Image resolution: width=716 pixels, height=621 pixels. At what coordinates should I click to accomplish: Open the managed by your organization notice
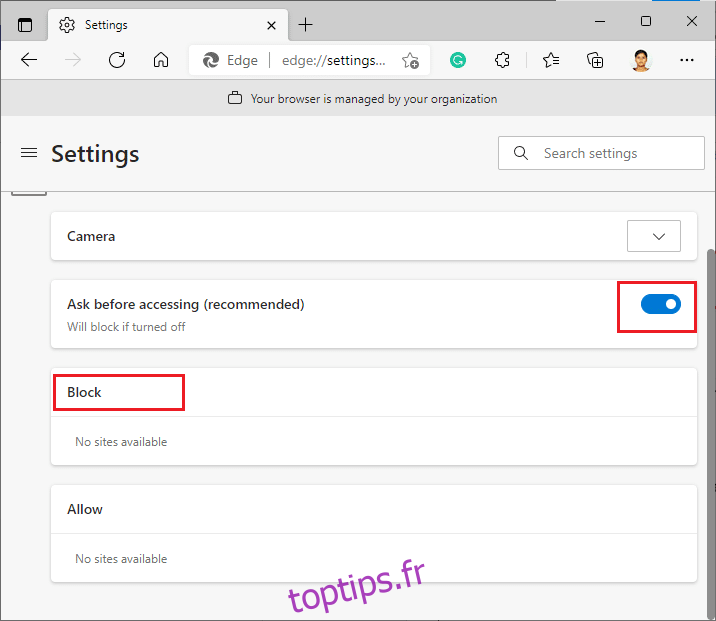(x=374, y=99)
